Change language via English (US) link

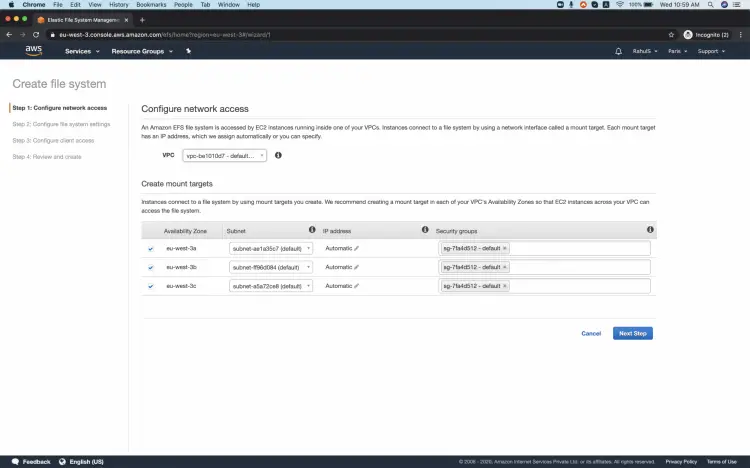pos(86,462)
